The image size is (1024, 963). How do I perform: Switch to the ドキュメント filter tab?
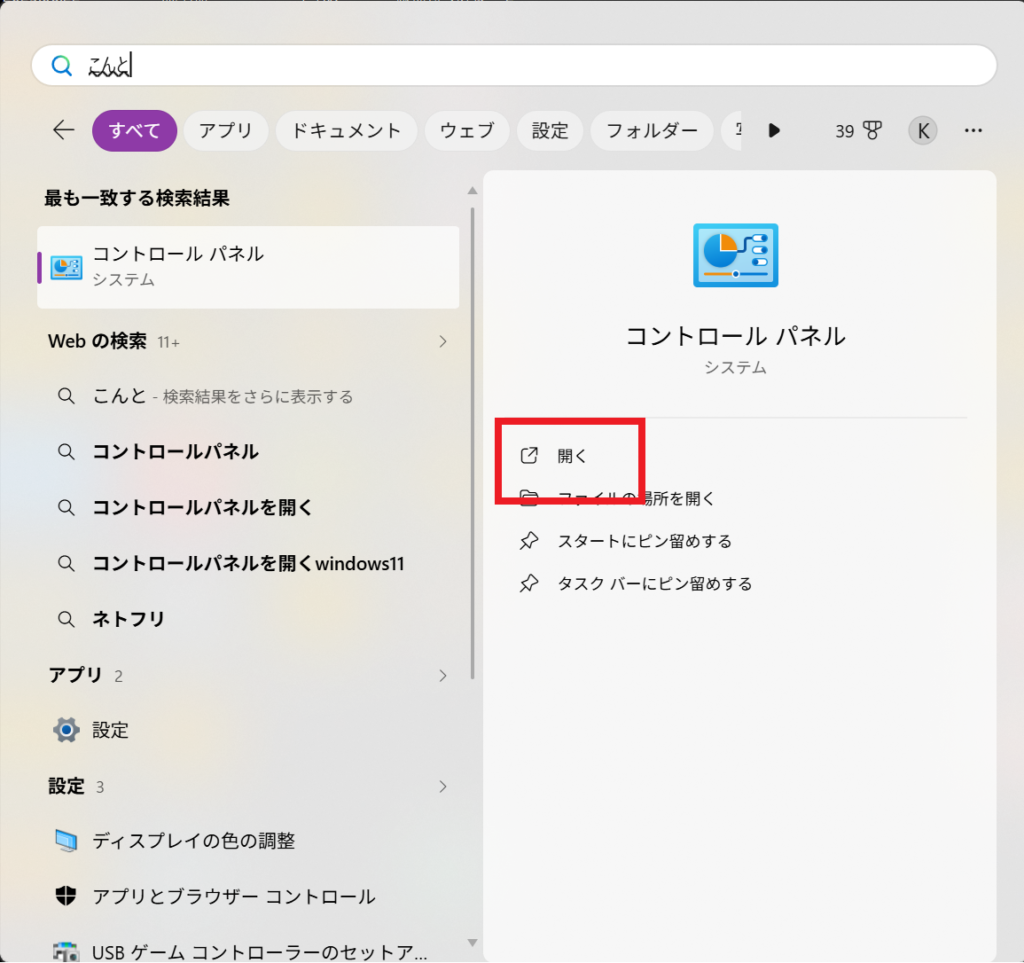click(x=346, y=130)
